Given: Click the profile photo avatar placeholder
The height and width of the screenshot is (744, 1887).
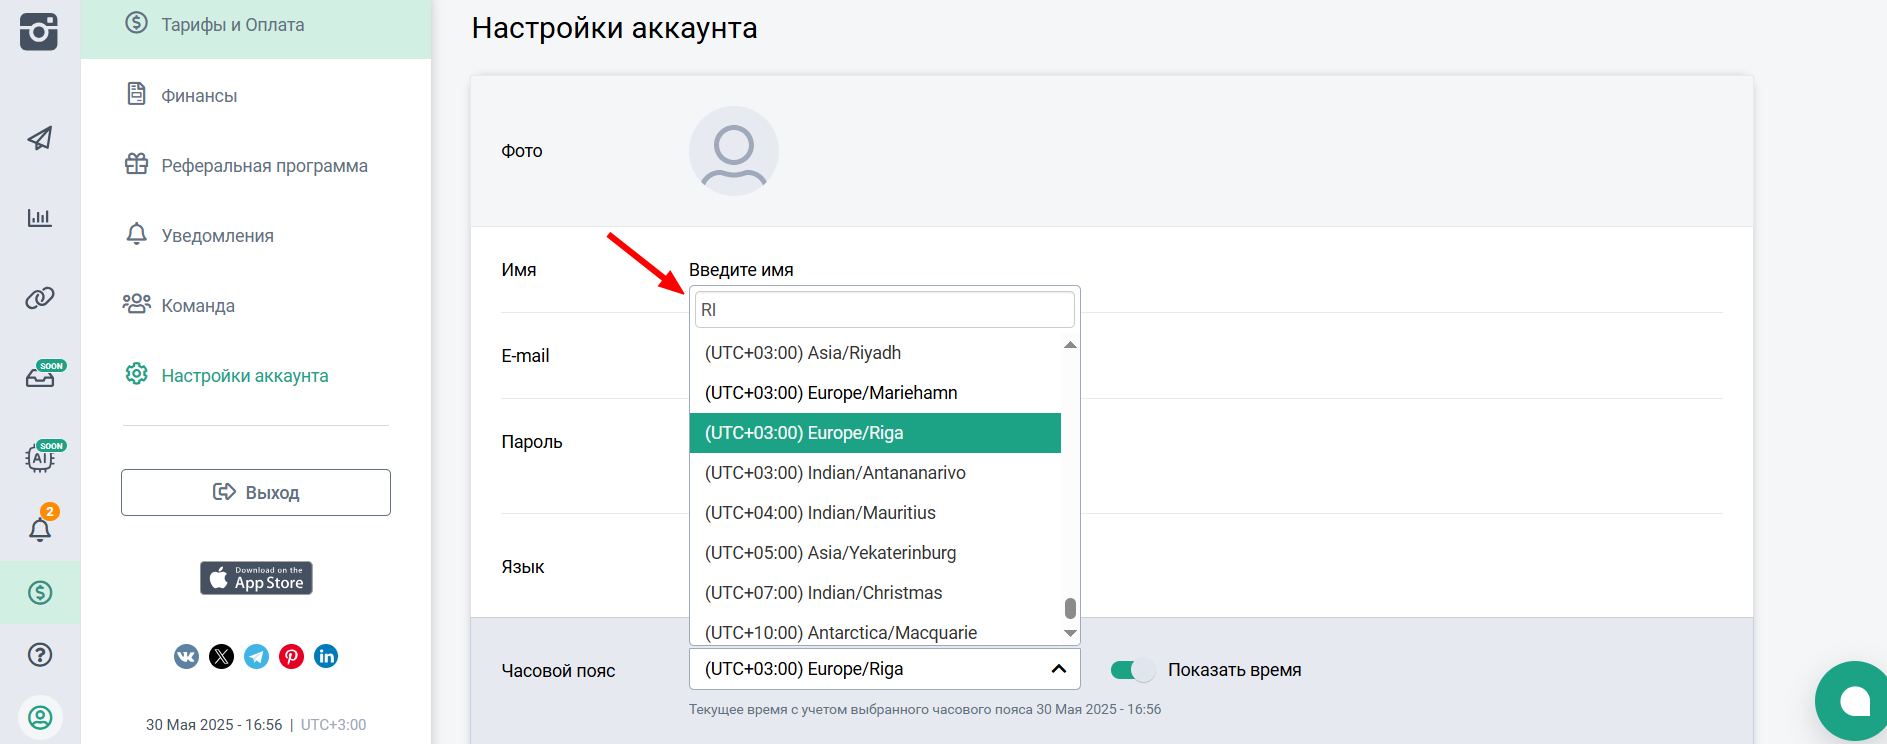Looking at the screenshot, I should pyautogui.click(x=734, y=151).
